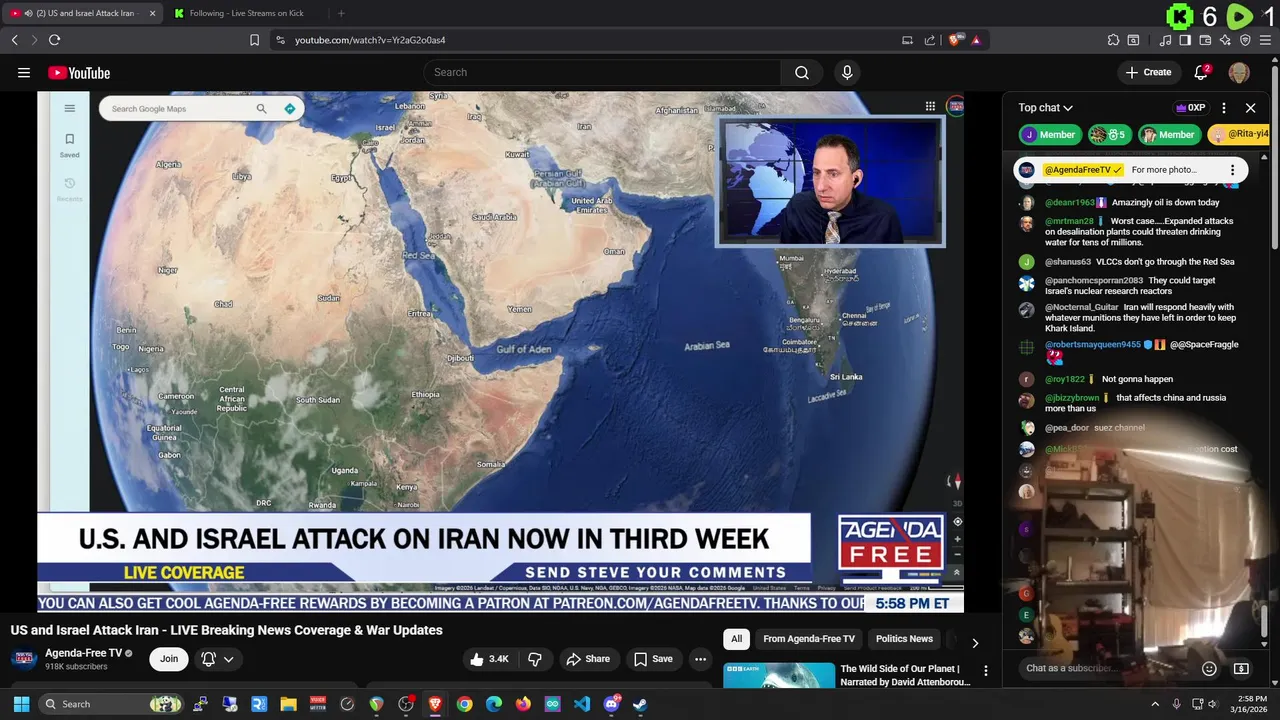Open a new browser tab

click(x=341, y=13)
